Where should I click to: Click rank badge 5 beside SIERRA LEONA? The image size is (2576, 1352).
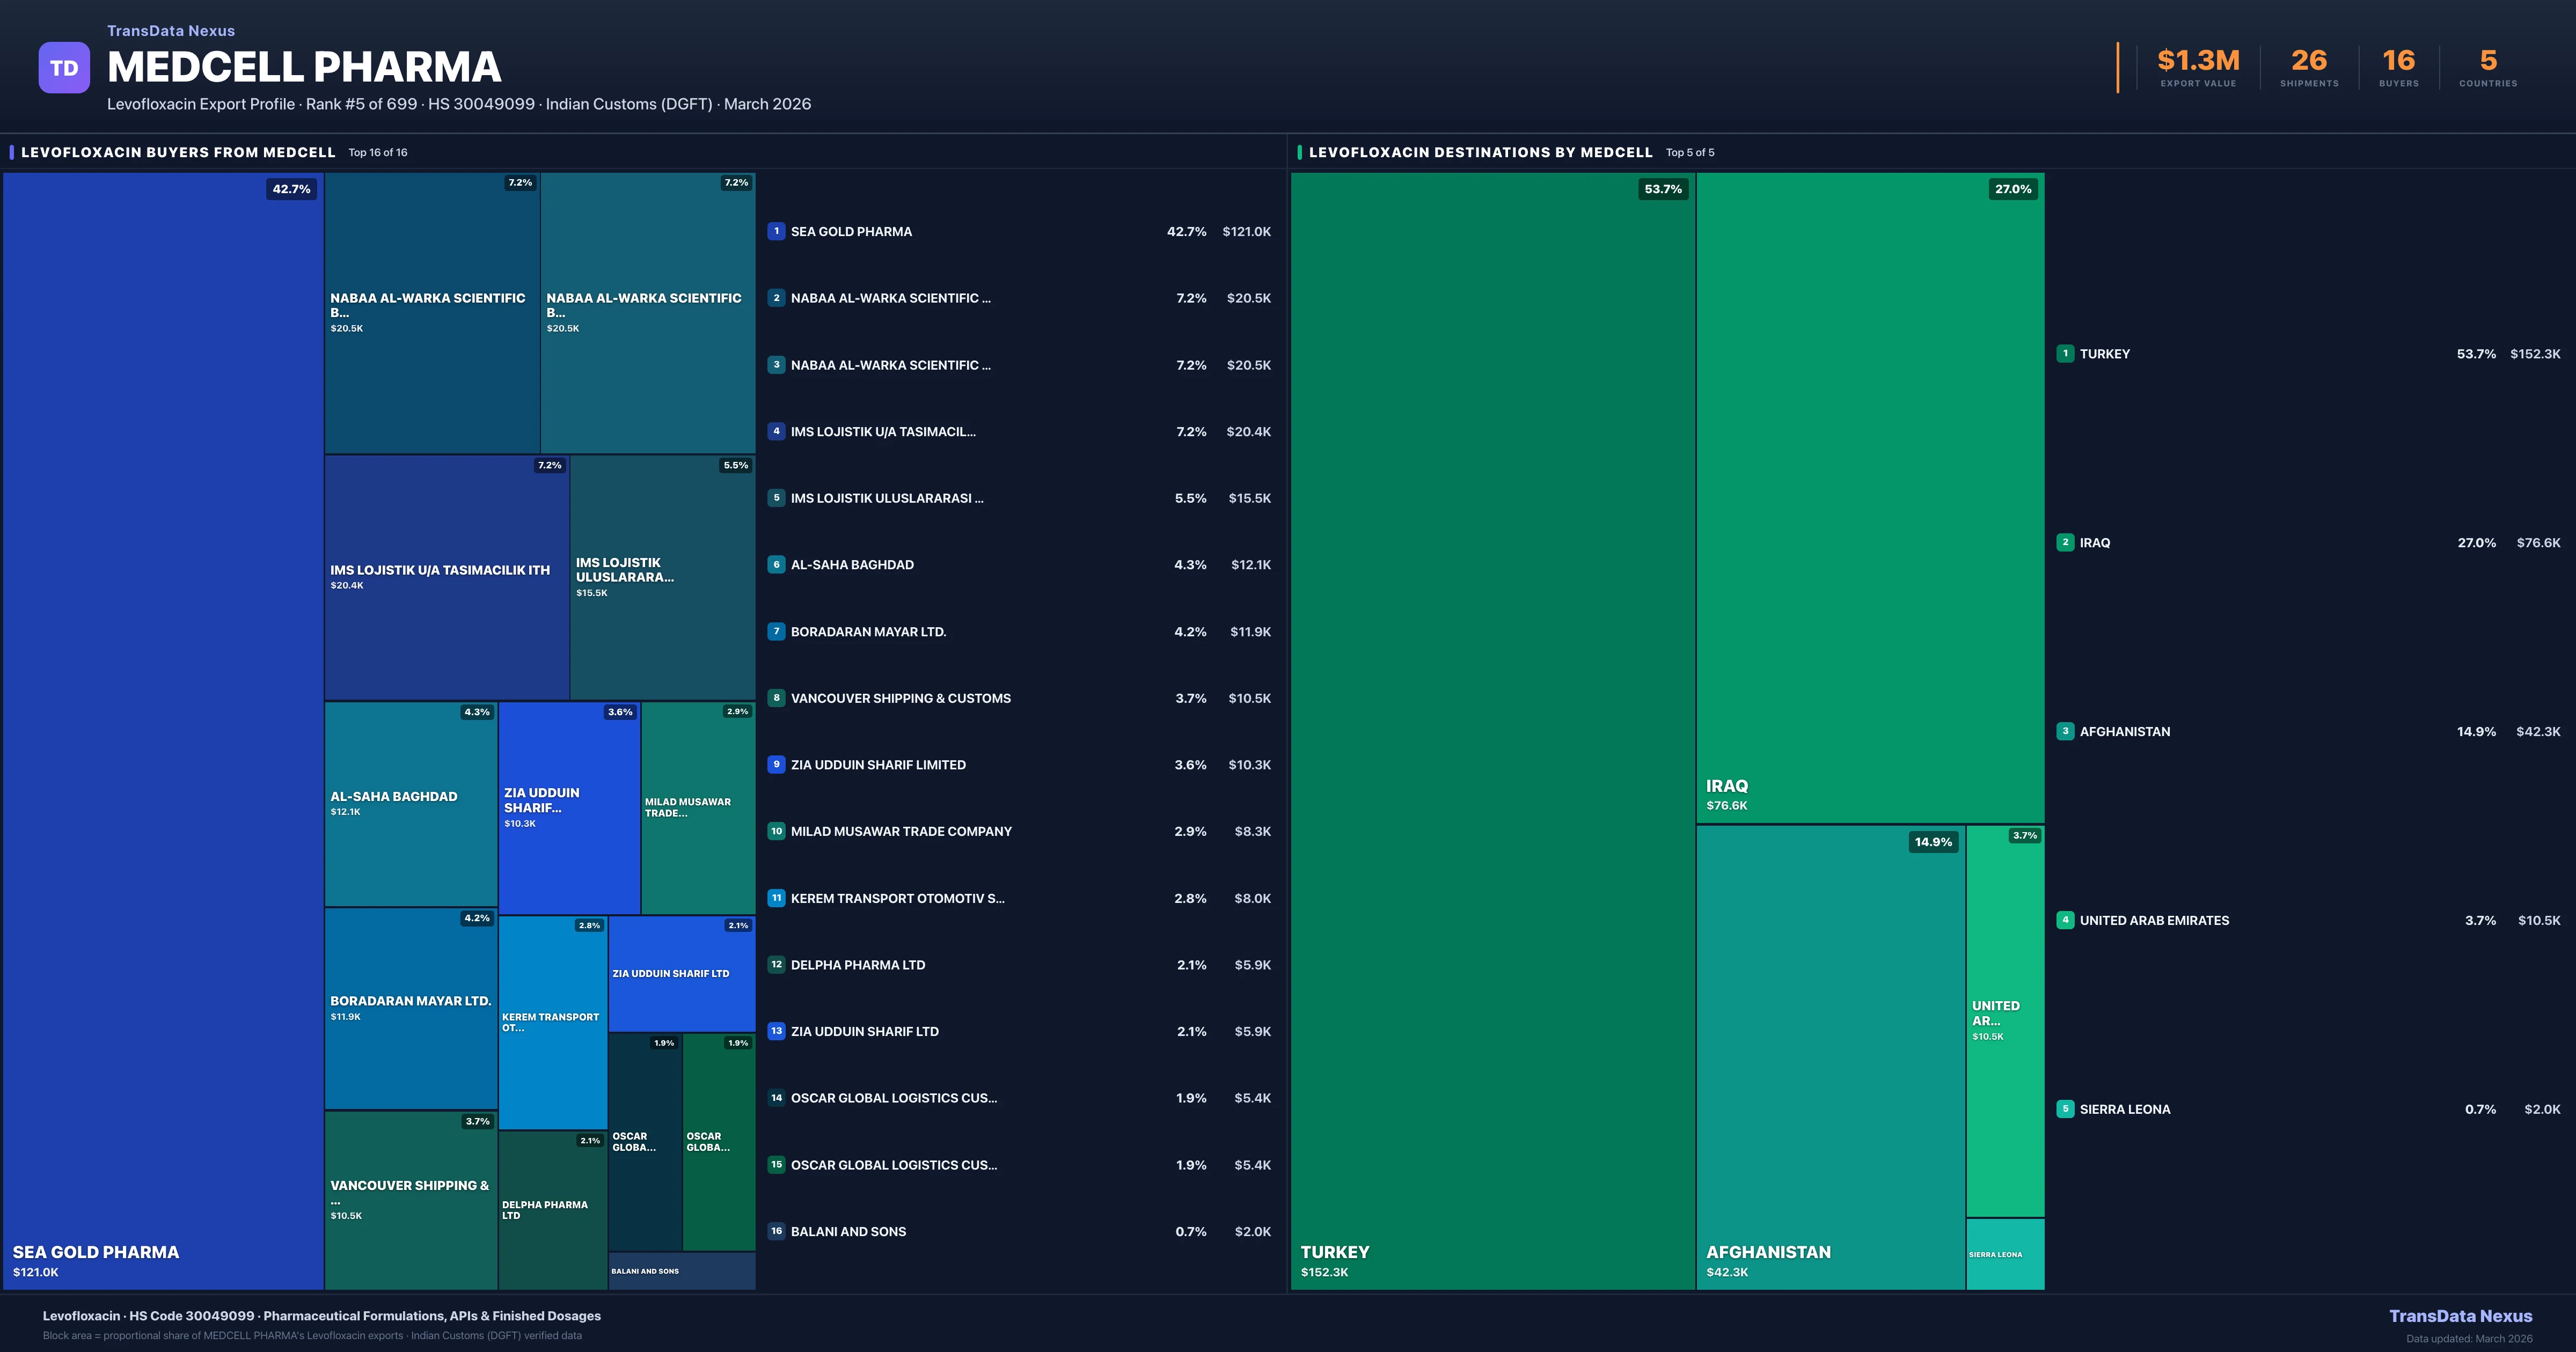click(2065, 1109)
